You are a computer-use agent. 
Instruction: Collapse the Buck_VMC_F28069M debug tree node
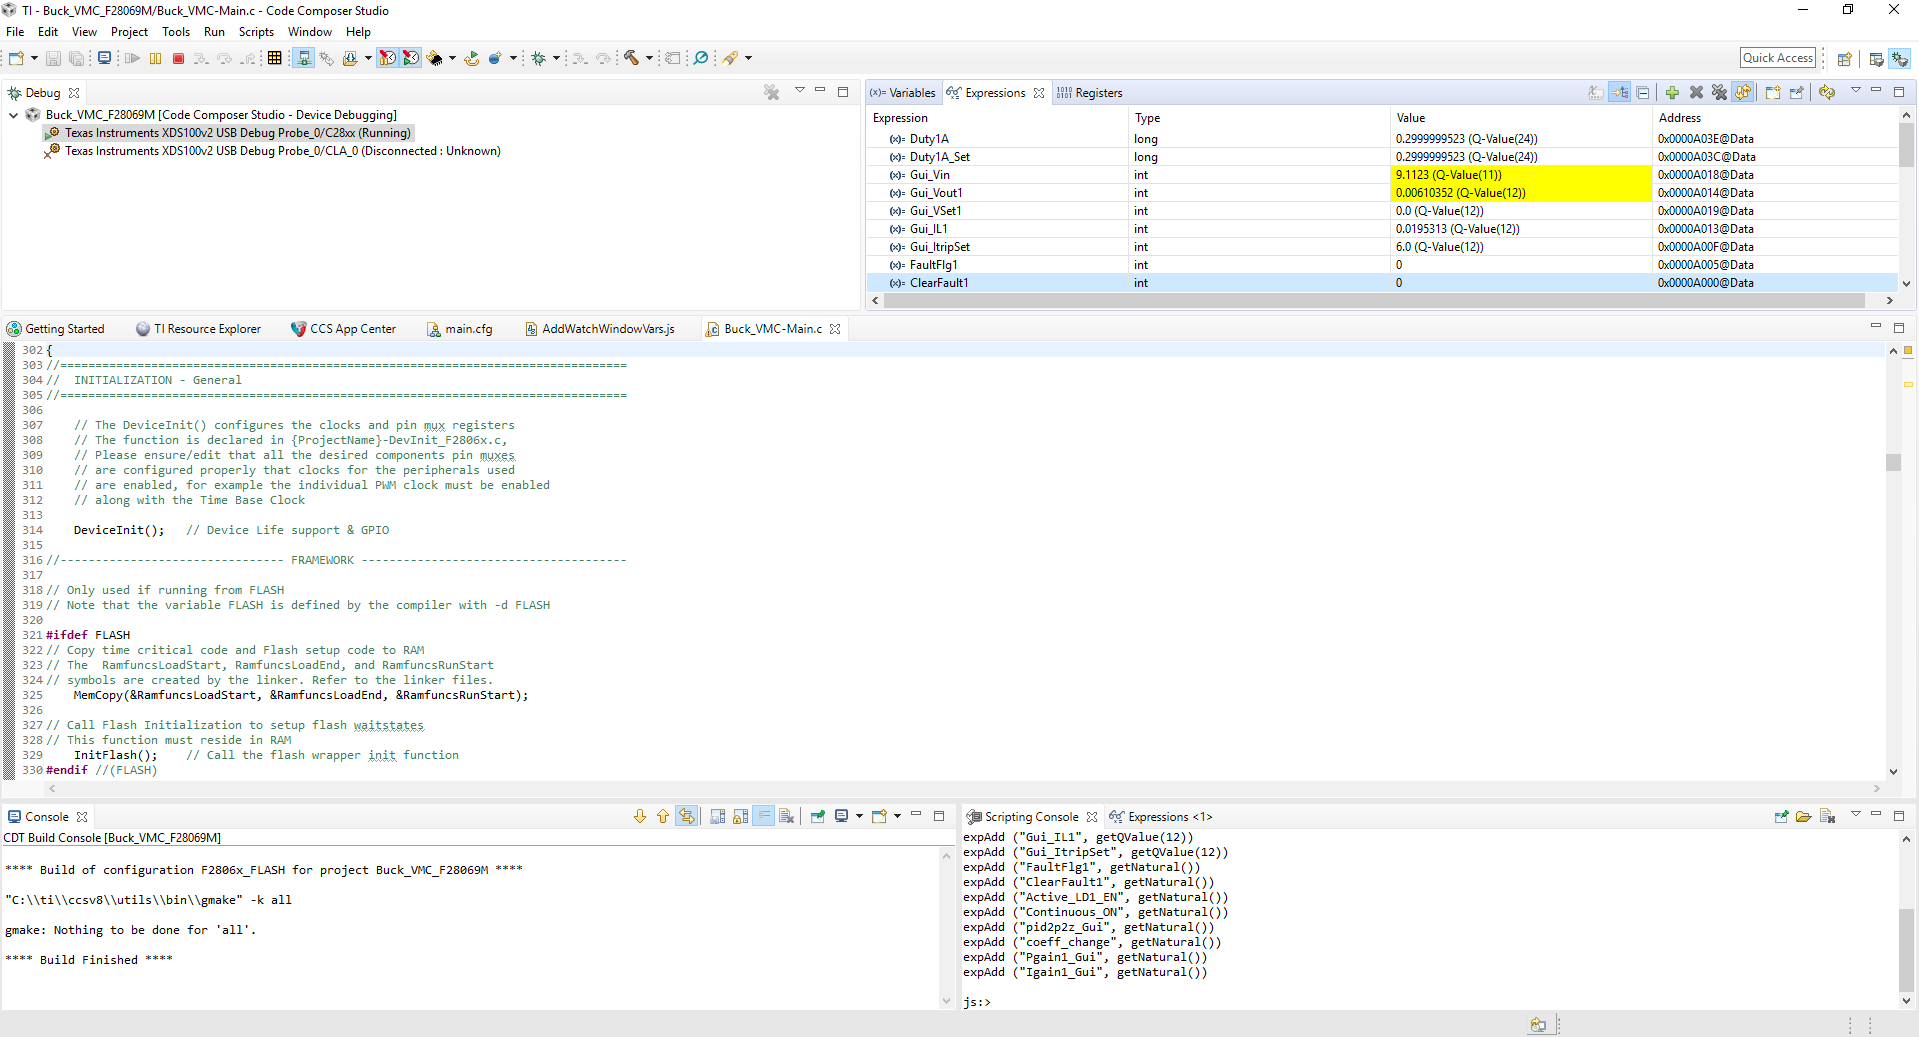point(13,115)
